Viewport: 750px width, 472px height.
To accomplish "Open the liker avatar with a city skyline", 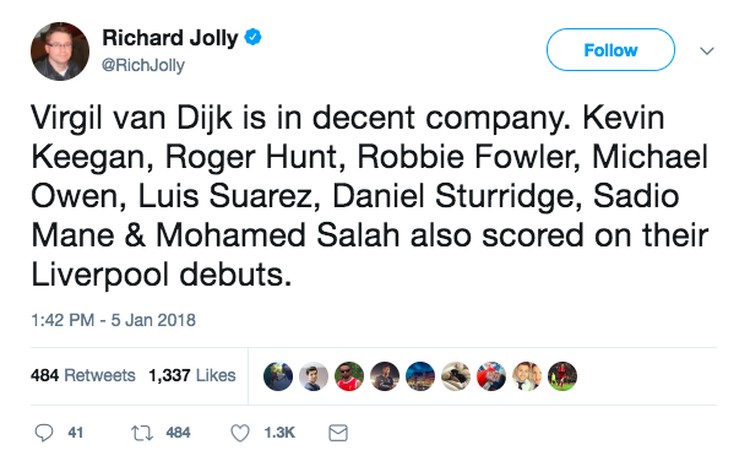I will coord(420,376).
